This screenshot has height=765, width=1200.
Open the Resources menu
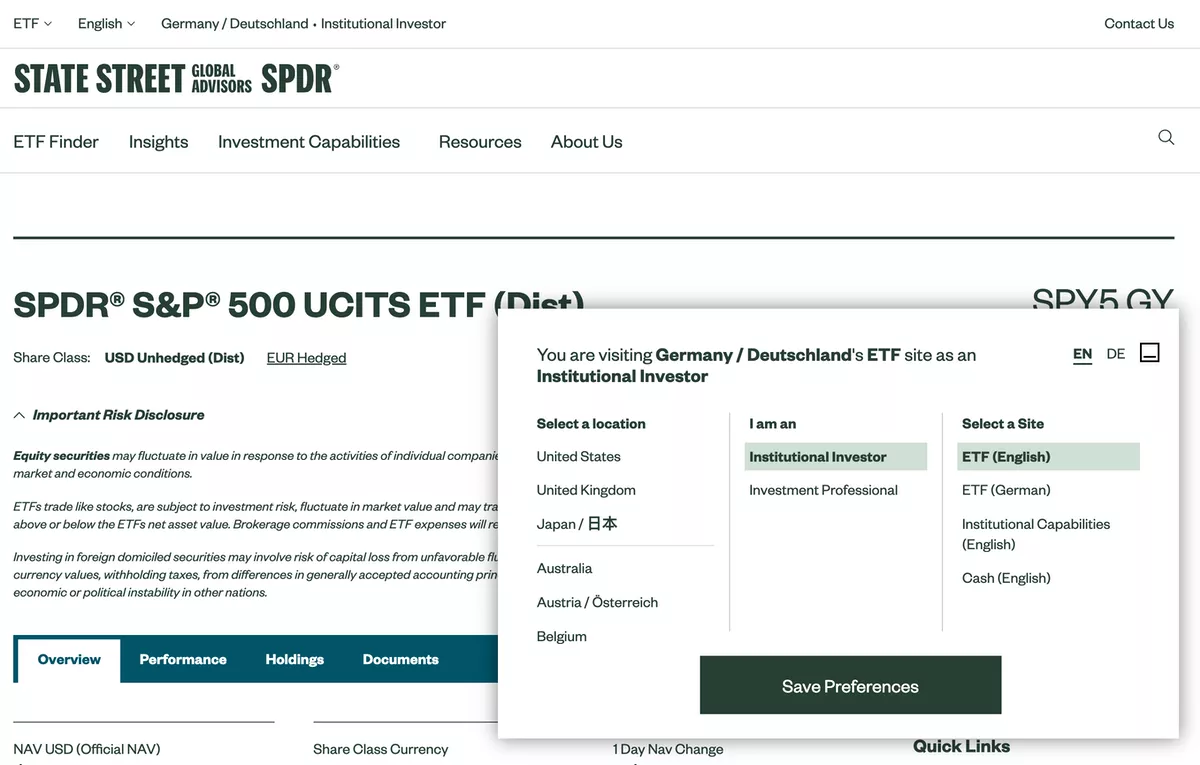480,142
